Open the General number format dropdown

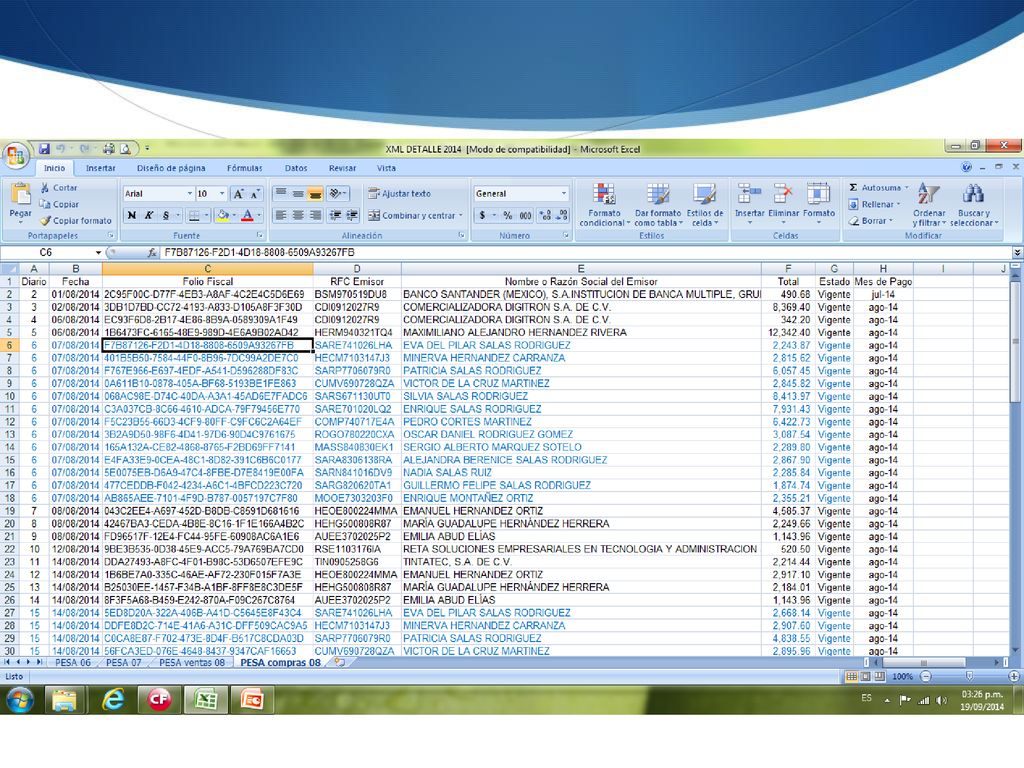coord(564,194)
